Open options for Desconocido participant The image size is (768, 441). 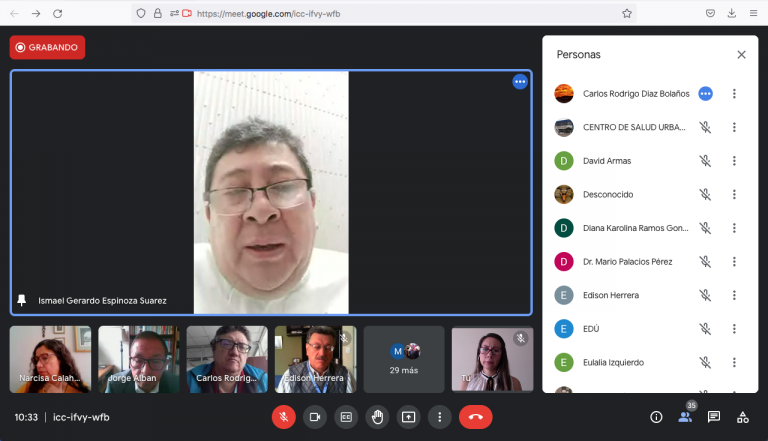[x=734, y=195]
